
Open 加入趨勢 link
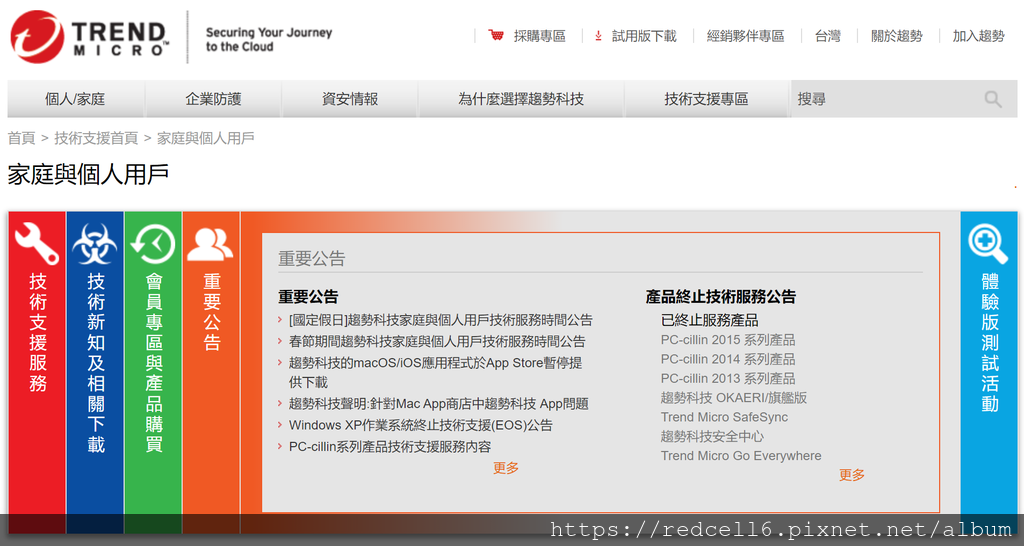(978, 36)
